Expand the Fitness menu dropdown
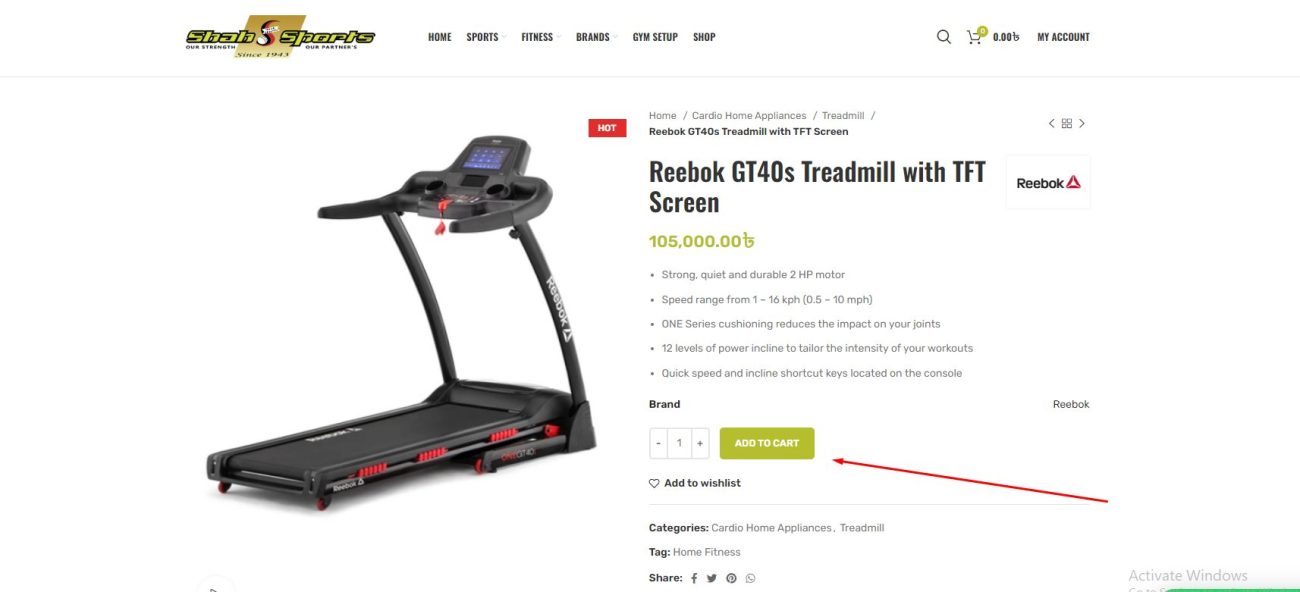The height and width of the screenshot is (592, 1300). 540,37
